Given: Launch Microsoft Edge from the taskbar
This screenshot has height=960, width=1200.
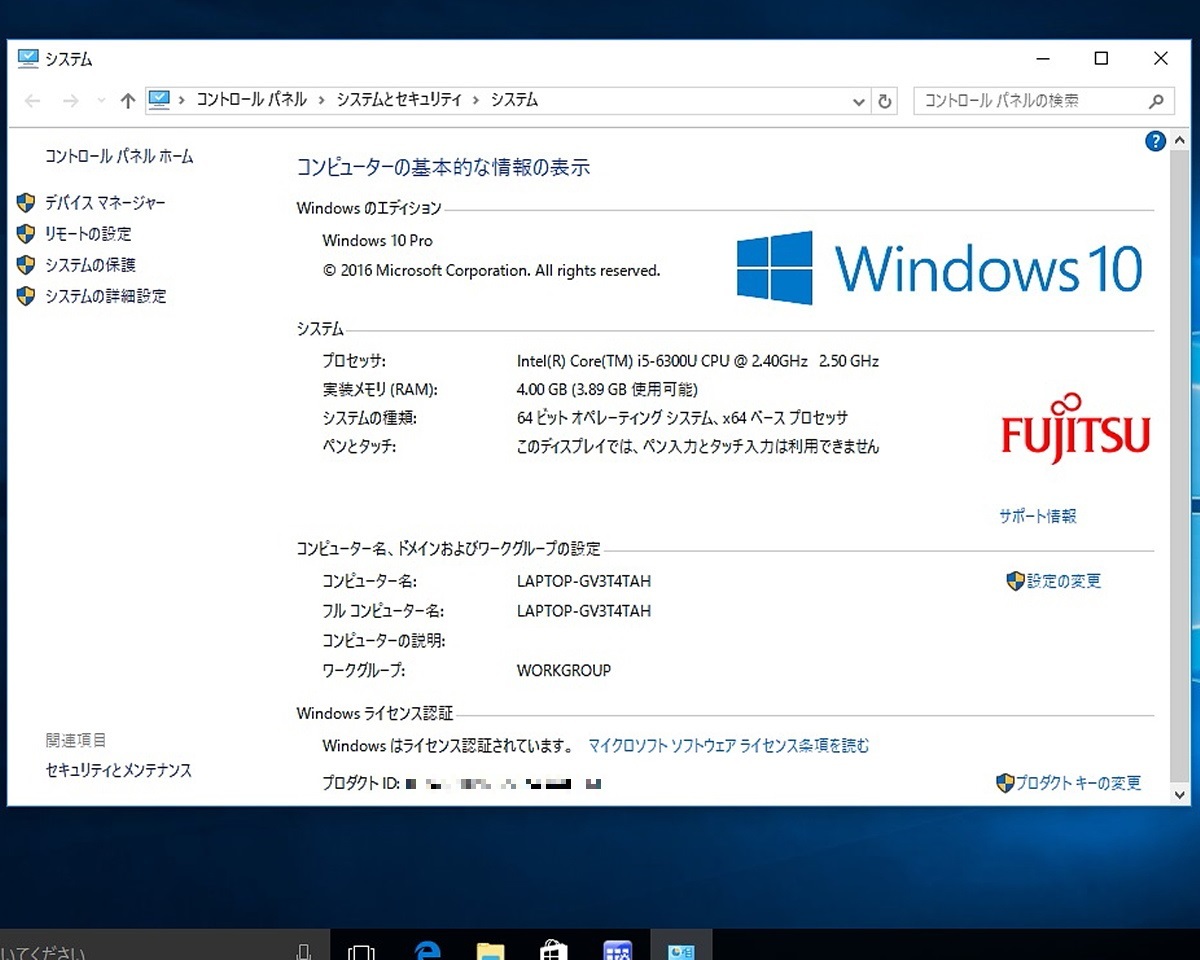Looking at the screenshot, I should click(x=428, y=950).
